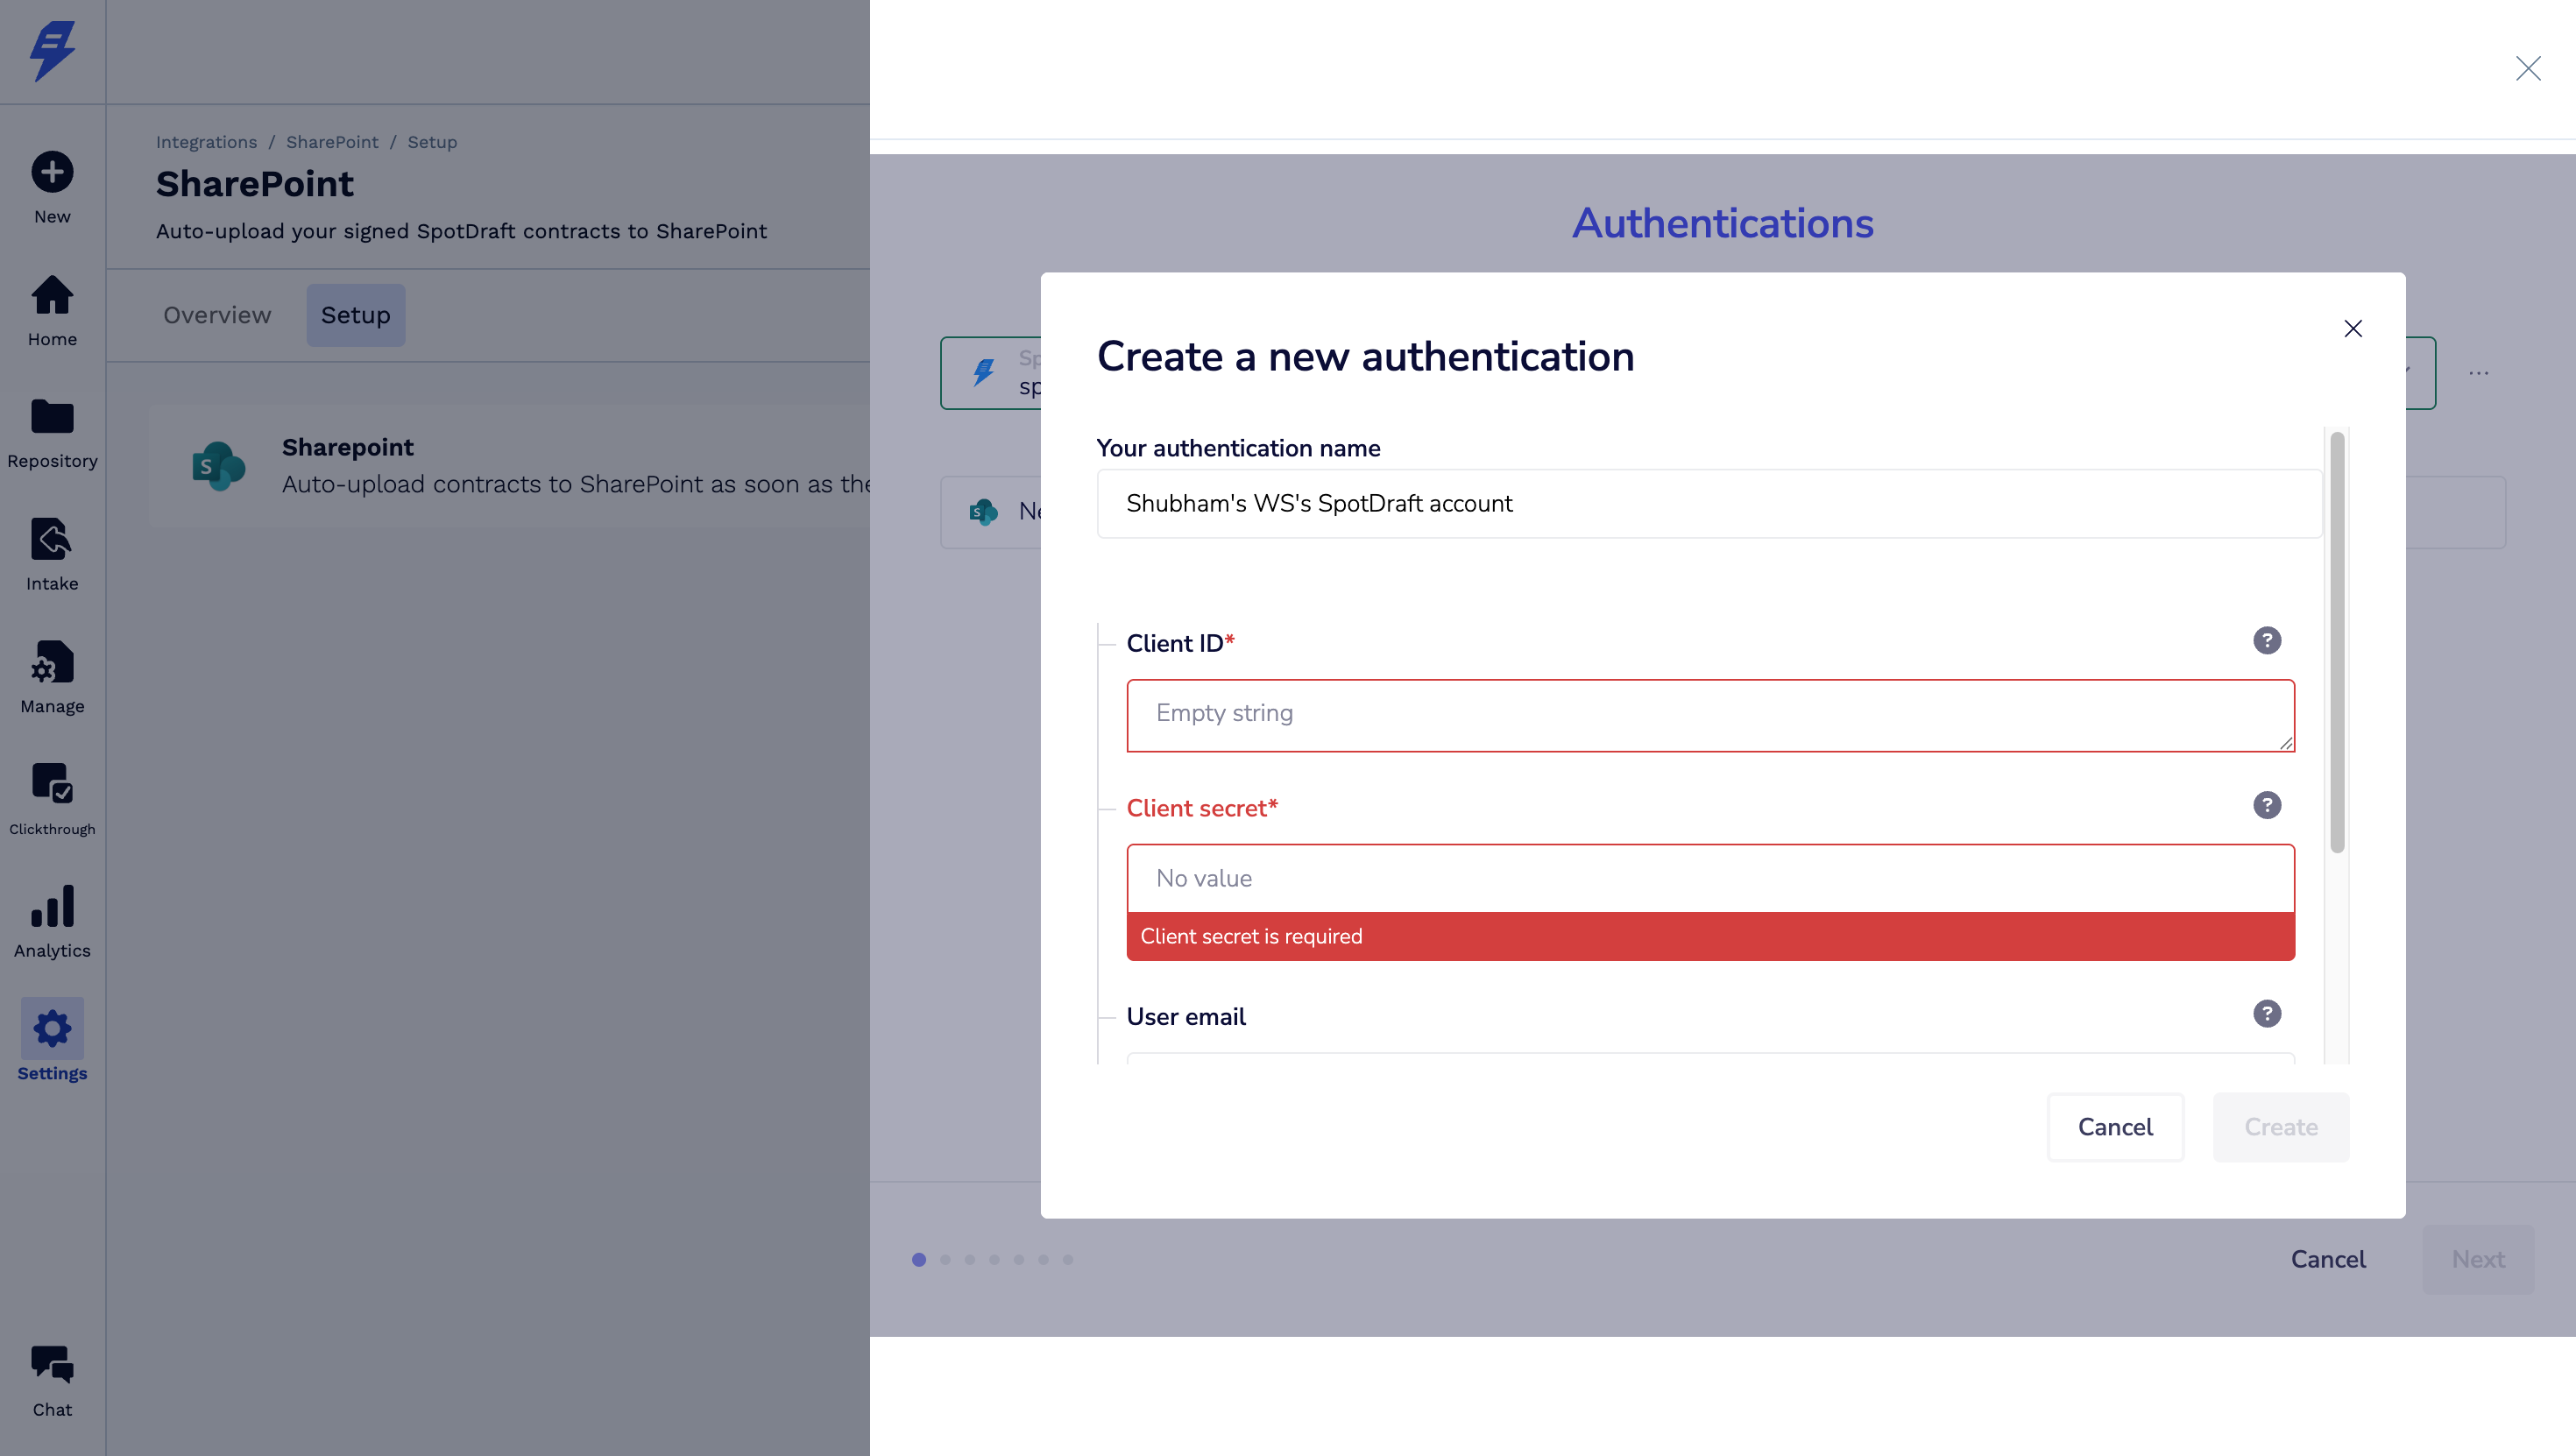Open the three-dots more options menu
The height and width of the screenshot is (1456, 2576).
pos(2478,373)
